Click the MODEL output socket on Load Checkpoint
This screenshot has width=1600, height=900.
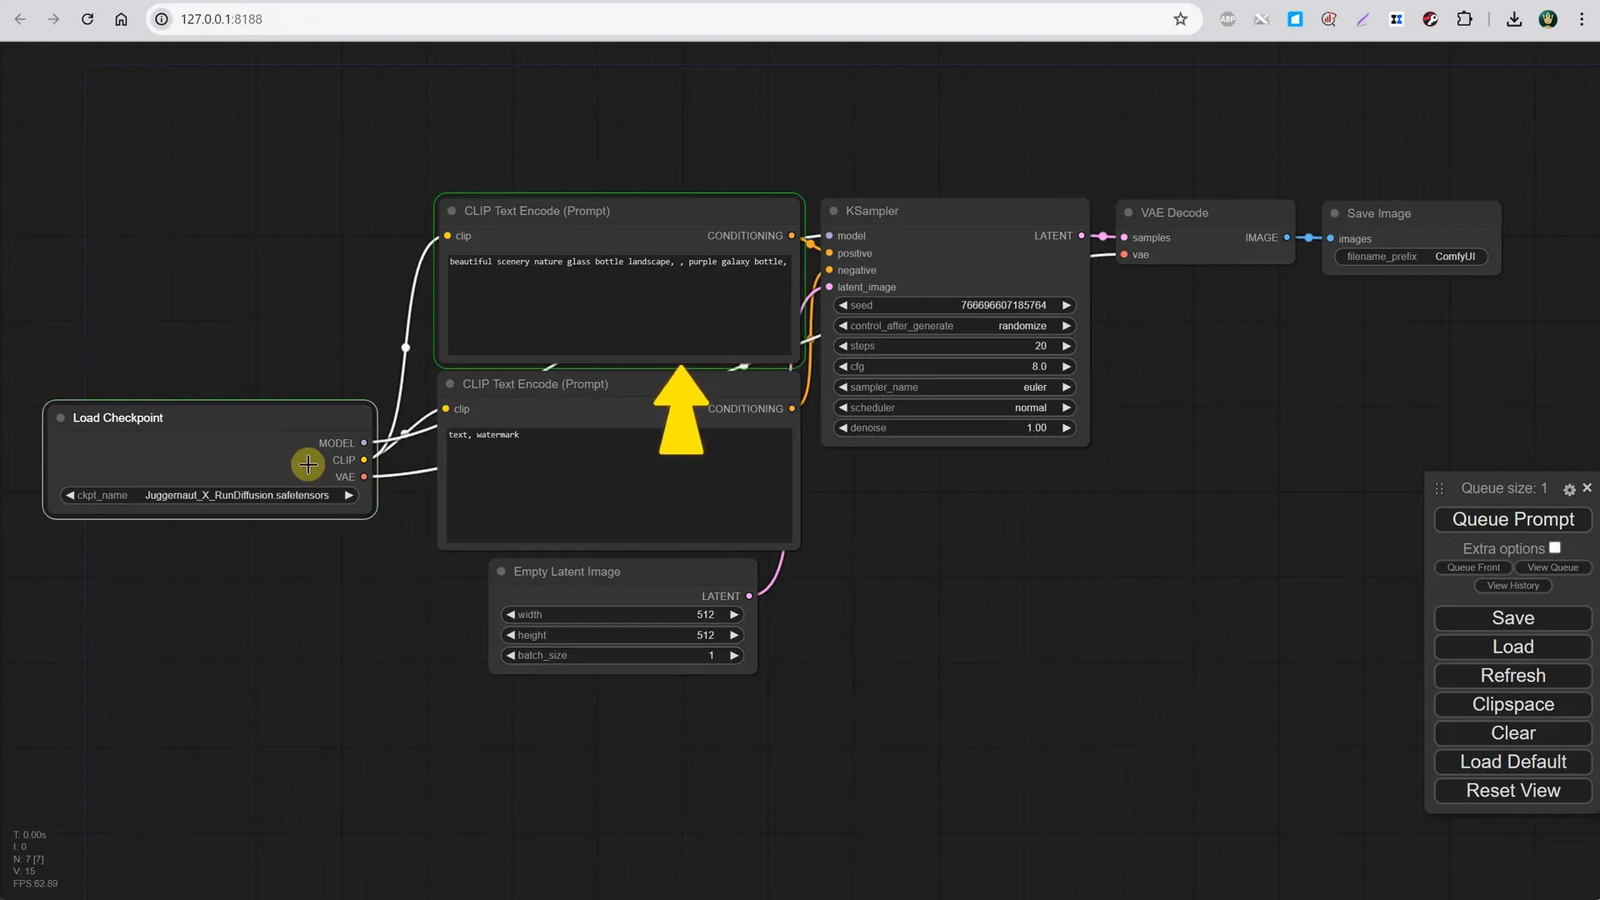pyautogui.click(x=364, y=443)
